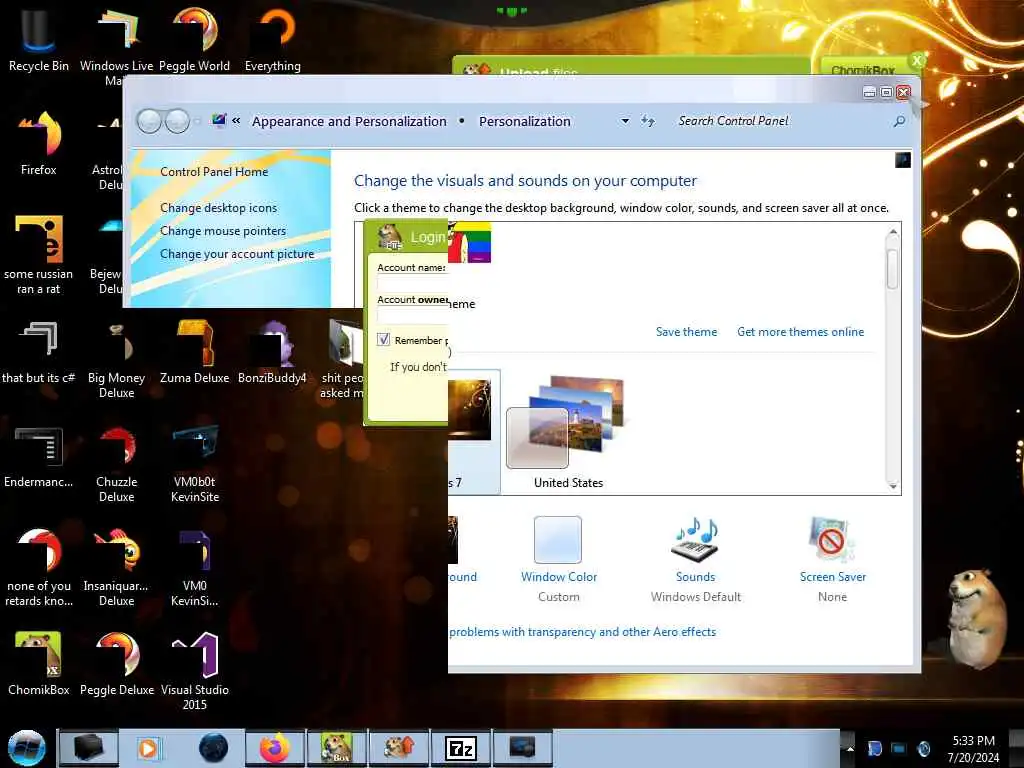The image size is (1024, 768).
Task: Open the Firefox desktop icon
Action: pos(38,142)
